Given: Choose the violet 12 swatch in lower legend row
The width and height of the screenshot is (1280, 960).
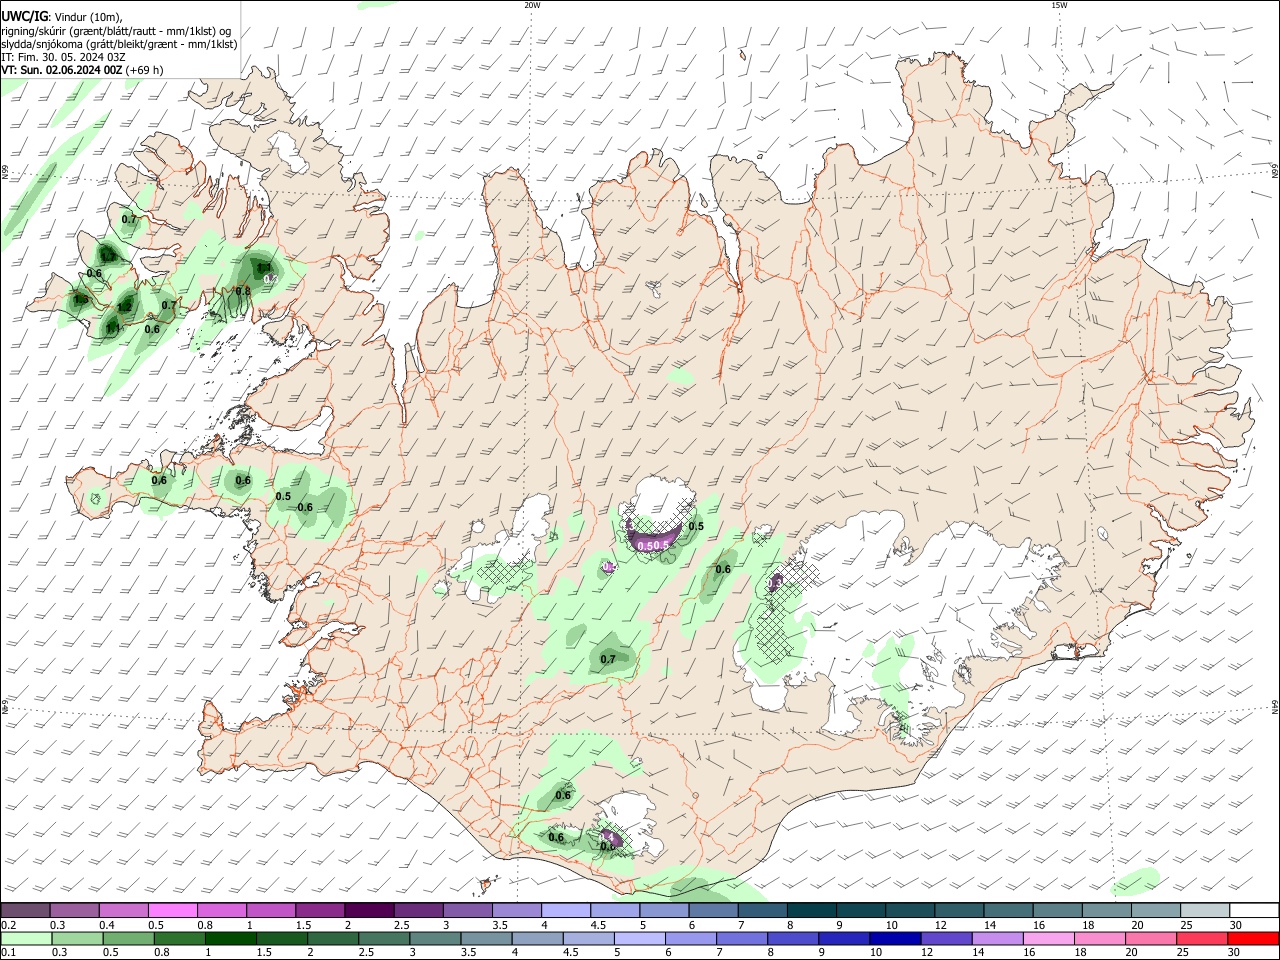Looking at the screenshot, I should click(946, 938).
